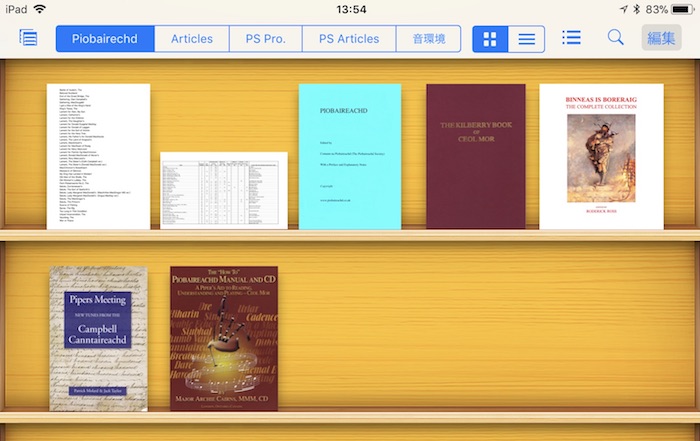Open the PS Pro. tab
This screenshot has width=700, height=441.
pyautogui.click(x=258, y=39)
